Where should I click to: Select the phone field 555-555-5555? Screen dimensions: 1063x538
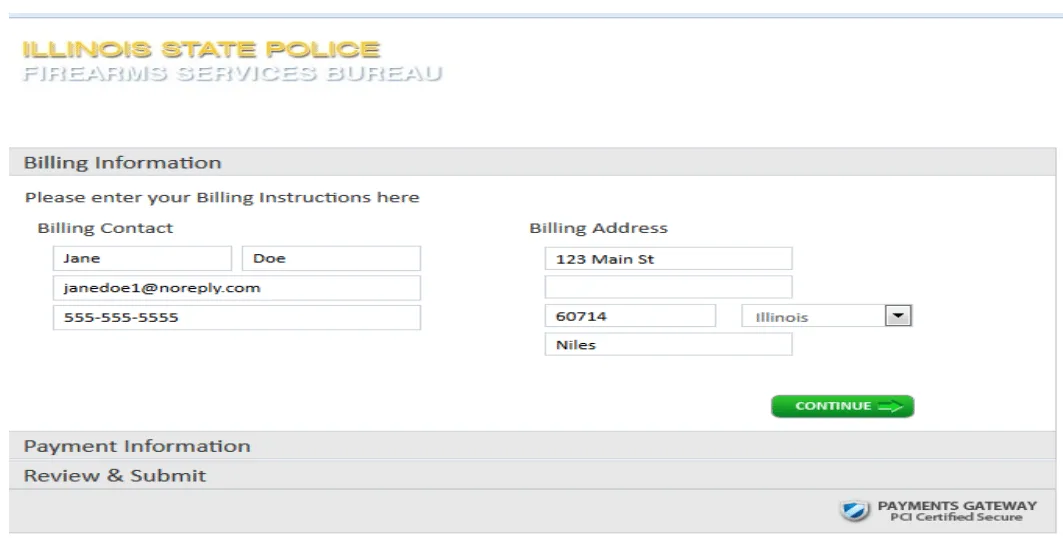click(237, 317)
